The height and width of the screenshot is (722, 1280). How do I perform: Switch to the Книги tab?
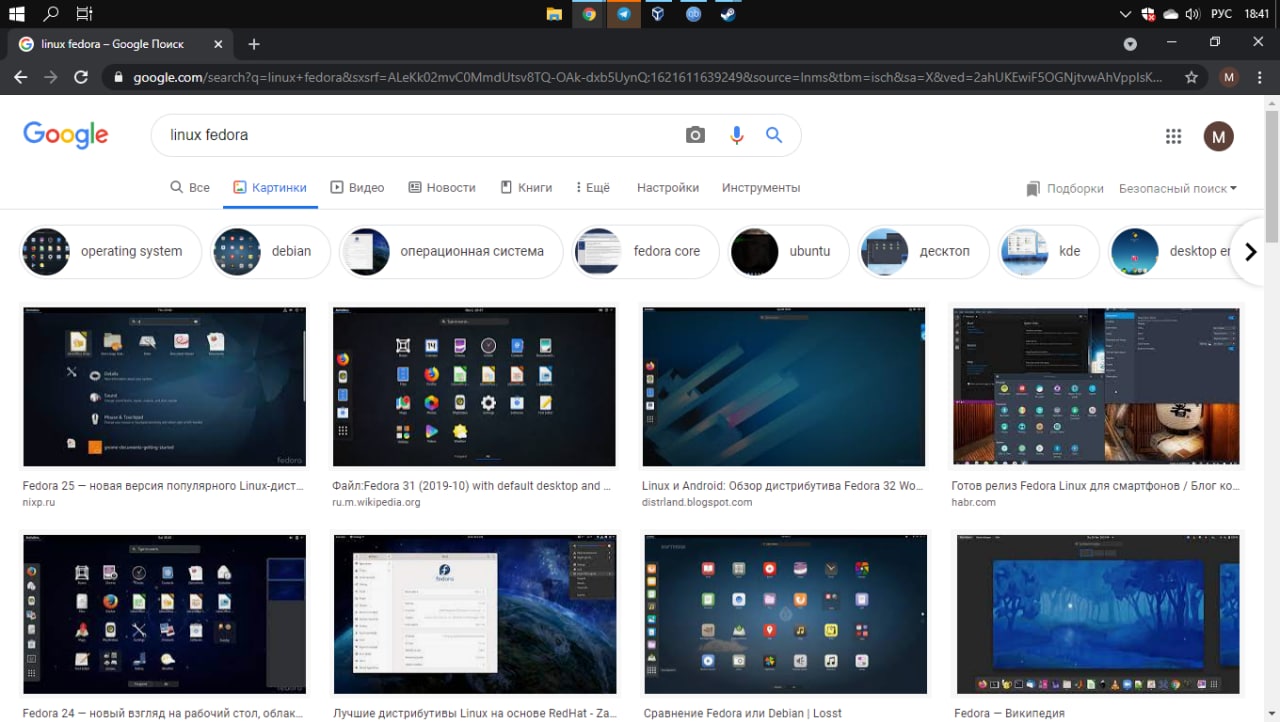coord(526,188)
